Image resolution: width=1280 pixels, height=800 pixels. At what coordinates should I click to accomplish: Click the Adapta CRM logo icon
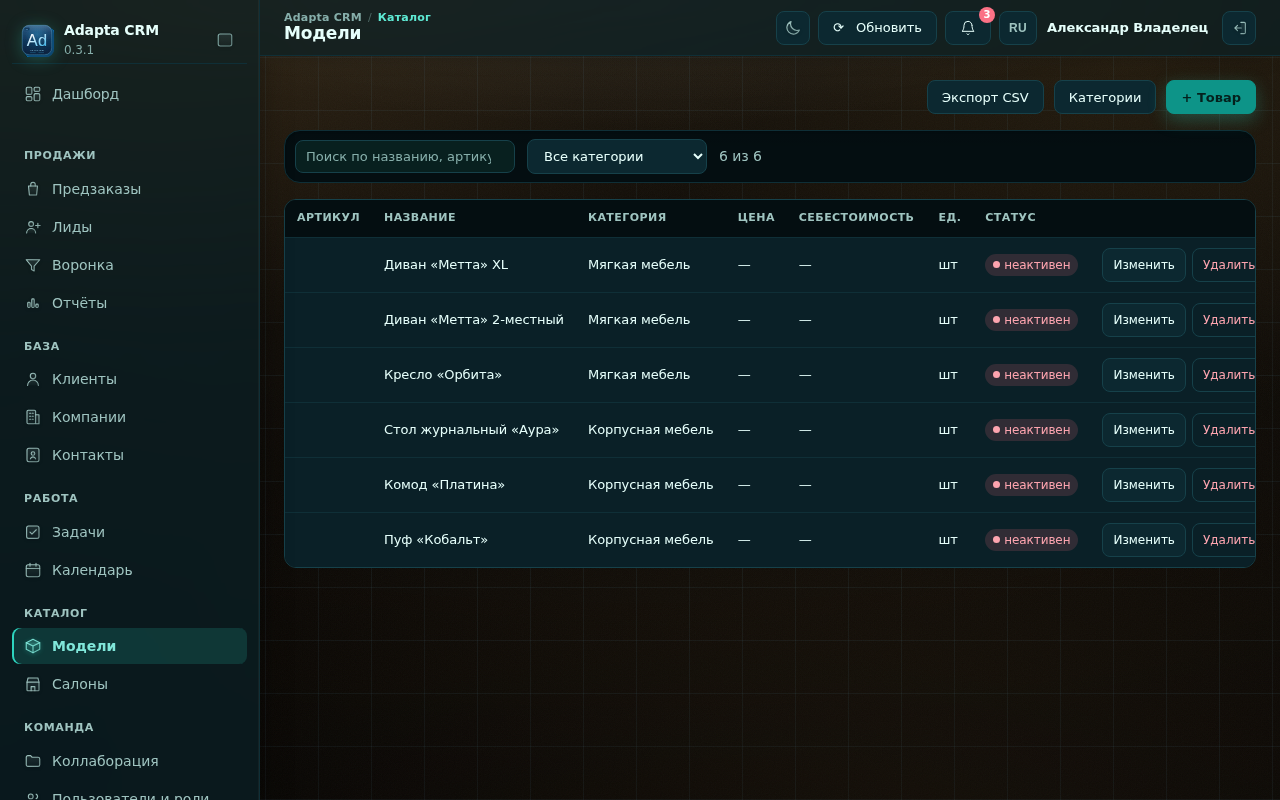click(x=37, y=40)
